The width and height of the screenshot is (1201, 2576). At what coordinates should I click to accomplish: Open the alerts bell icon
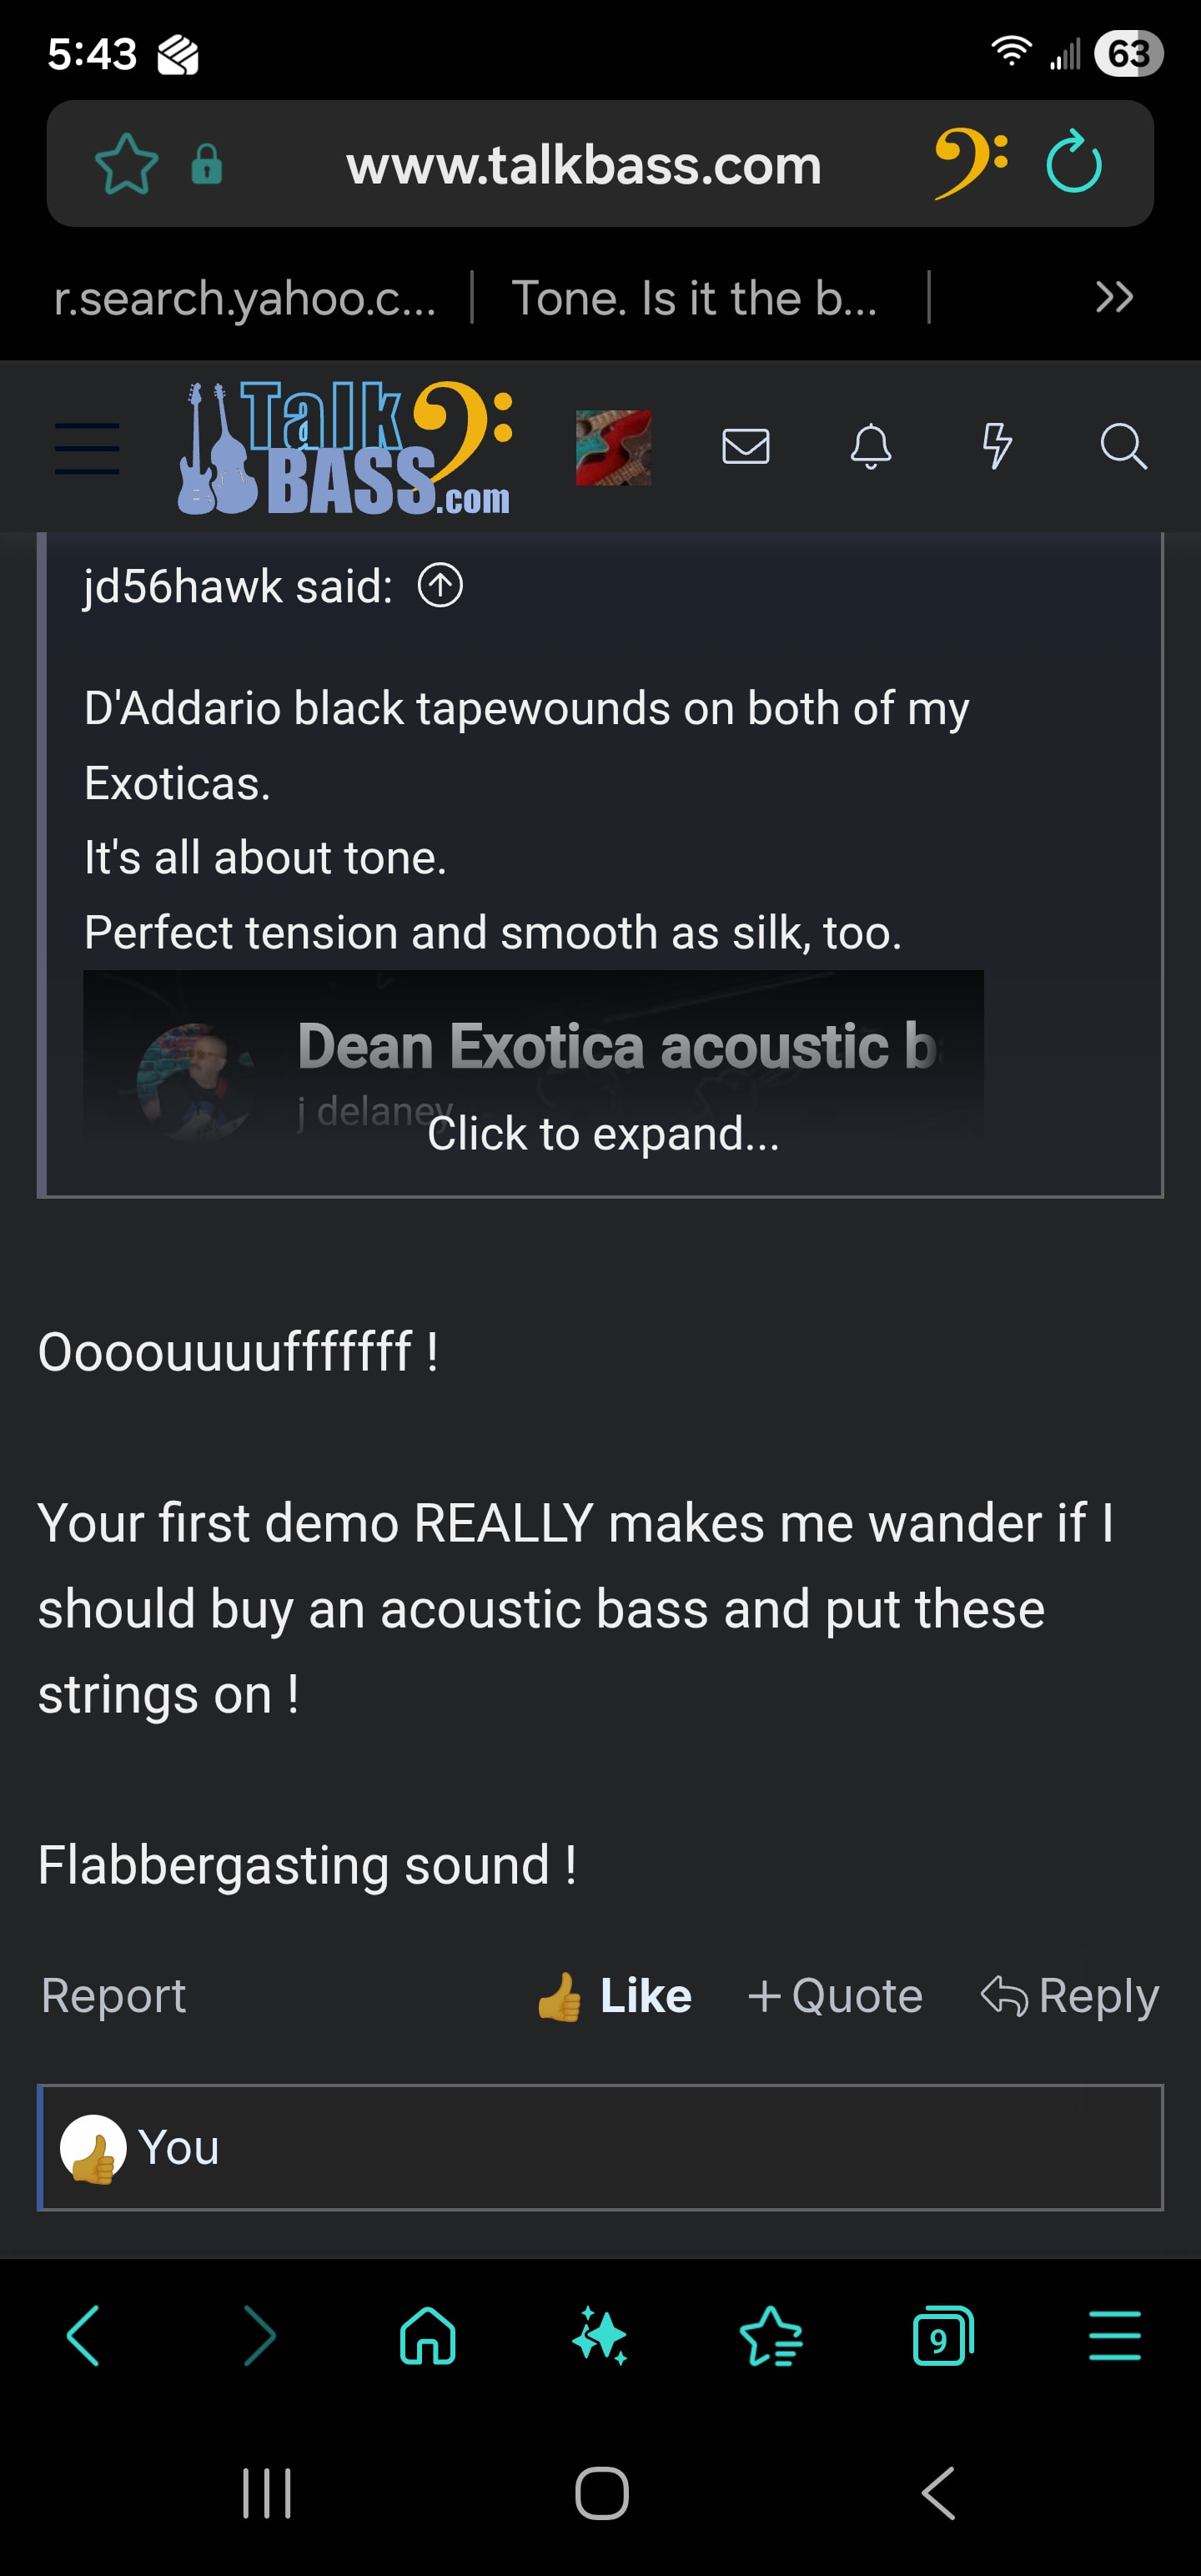871,446
